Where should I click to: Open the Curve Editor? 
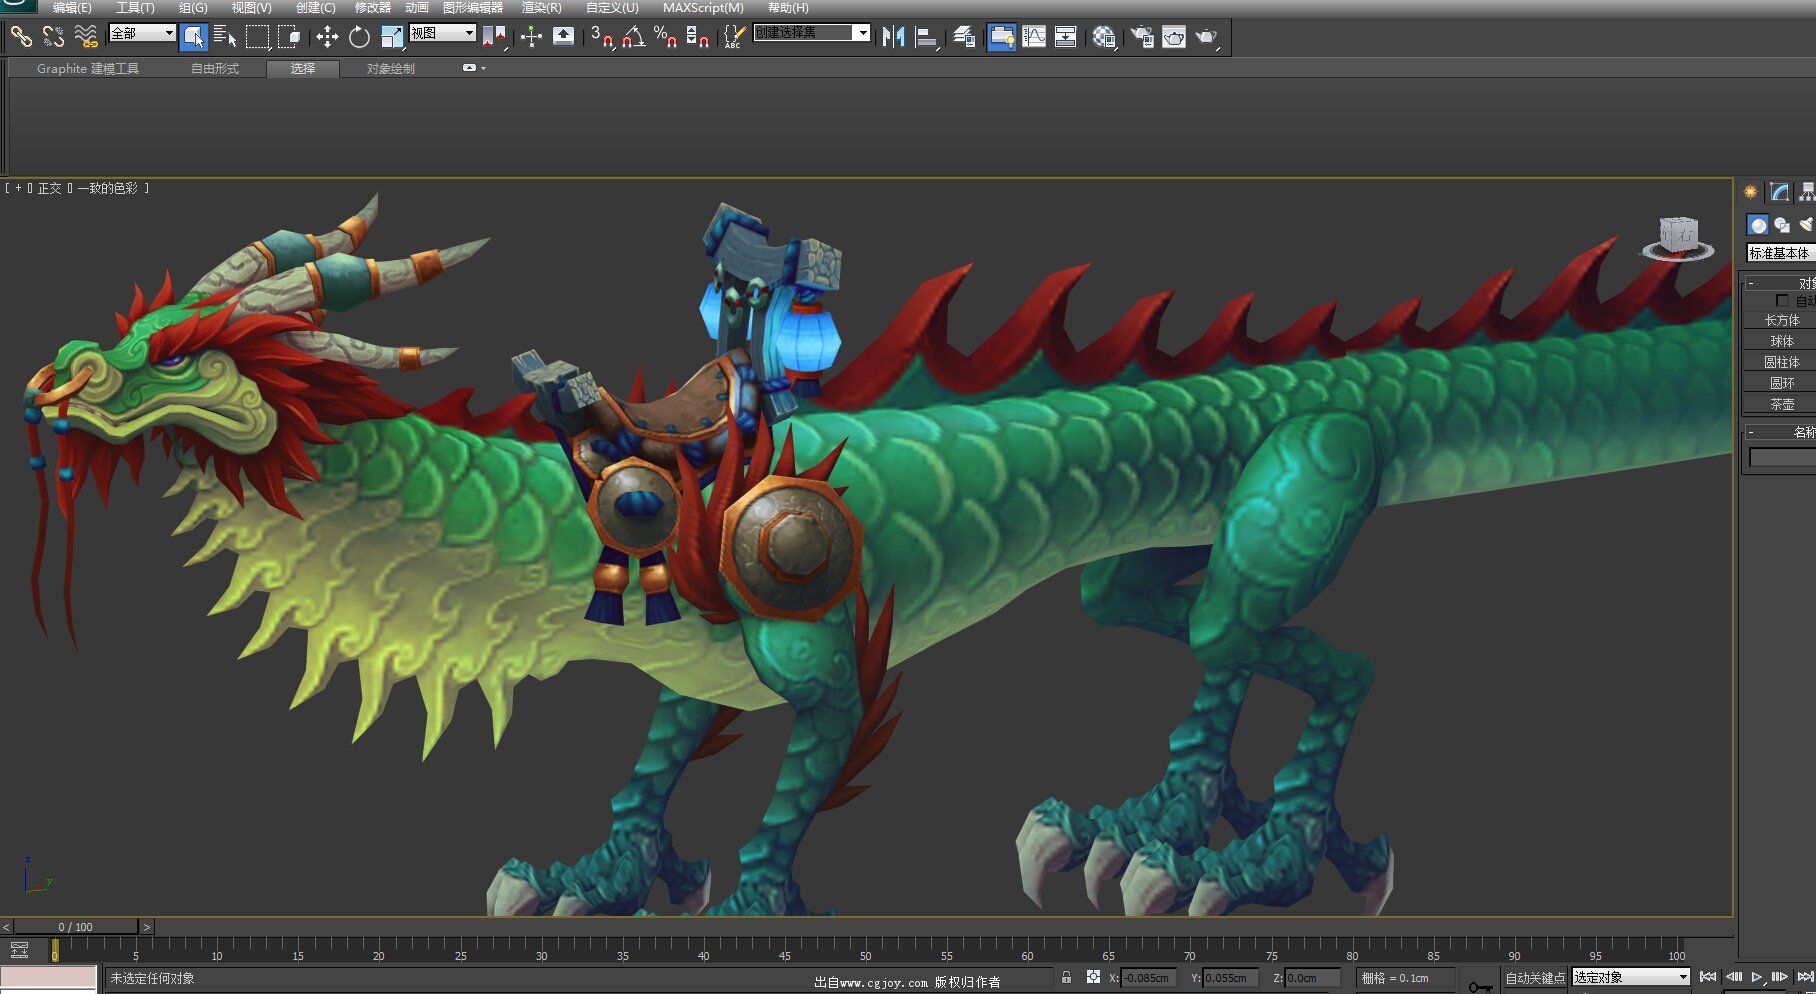click(x=1034, y=37)
